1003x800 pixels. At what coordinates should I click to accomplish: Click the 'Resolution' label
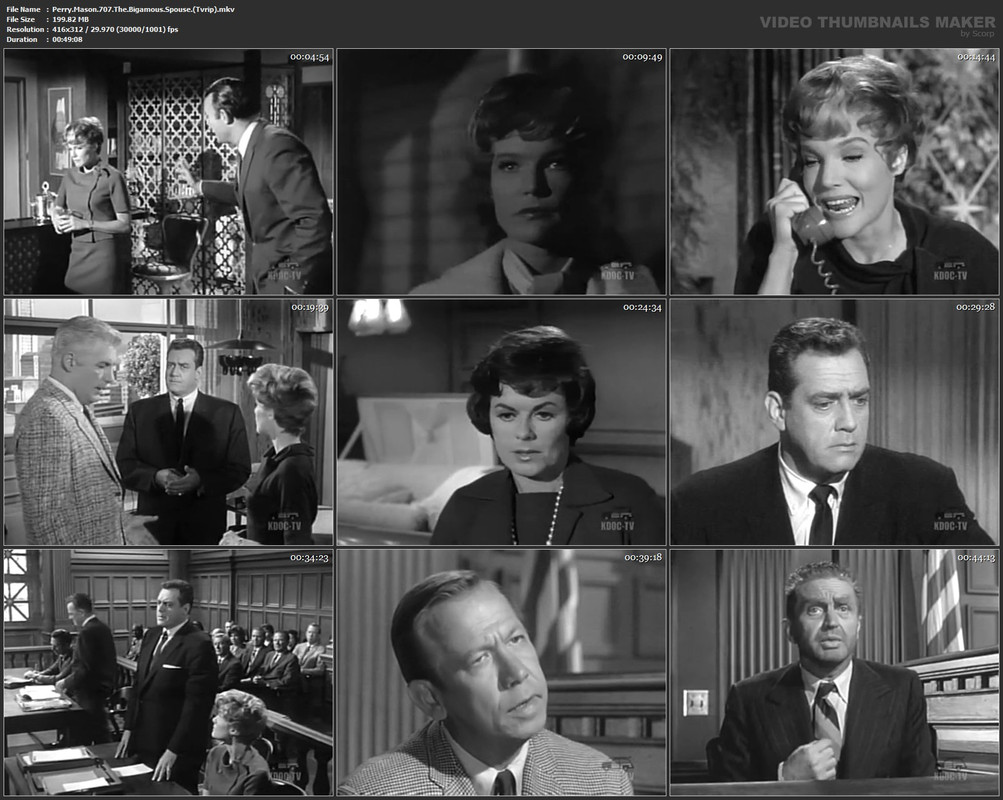point(25,29)
